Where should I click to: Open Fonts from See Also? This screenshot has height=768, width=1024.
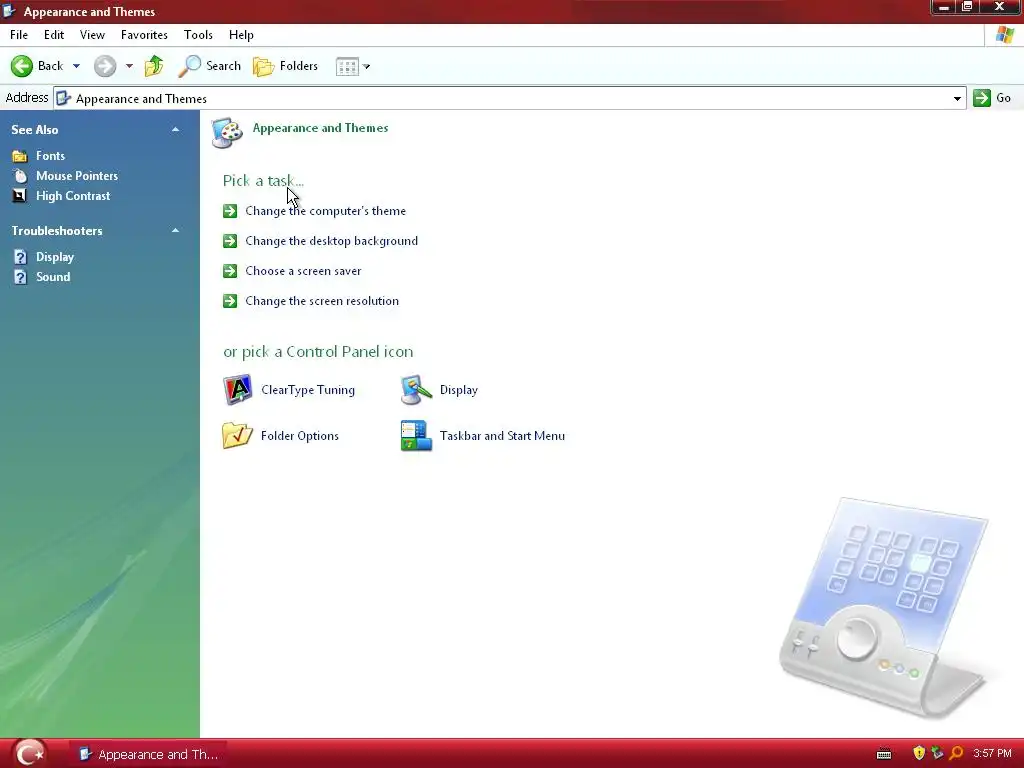point(50,155)
